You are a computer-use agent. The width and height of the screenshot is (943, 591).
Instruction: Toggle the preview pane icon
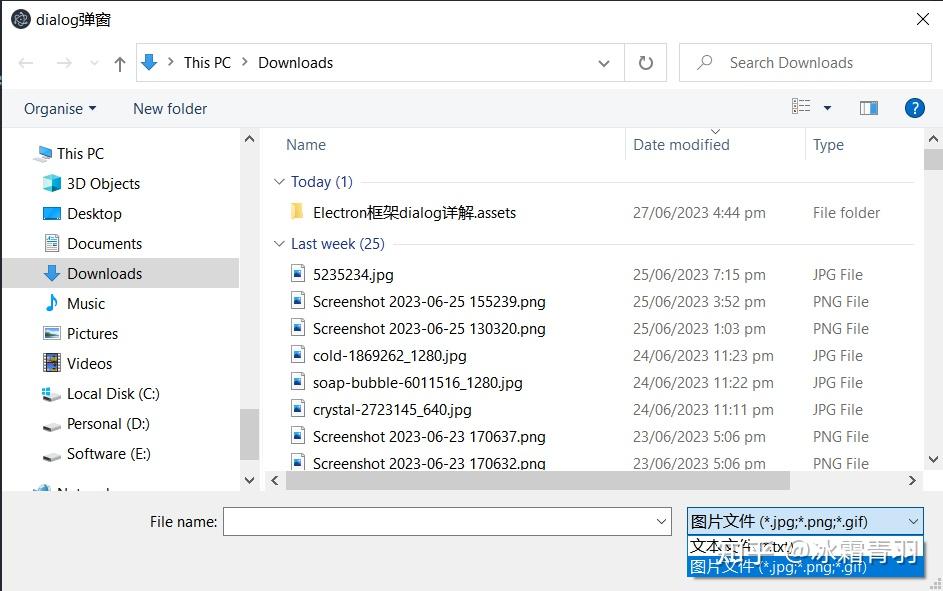[868, 108]
